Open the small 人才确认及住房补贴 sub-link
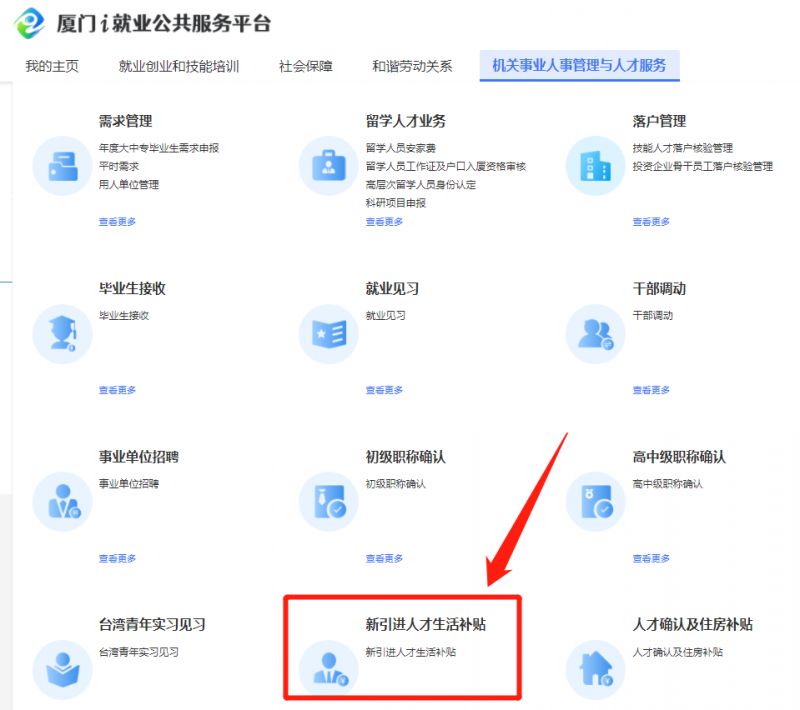 pyautogui.click(x=678, y=652)
